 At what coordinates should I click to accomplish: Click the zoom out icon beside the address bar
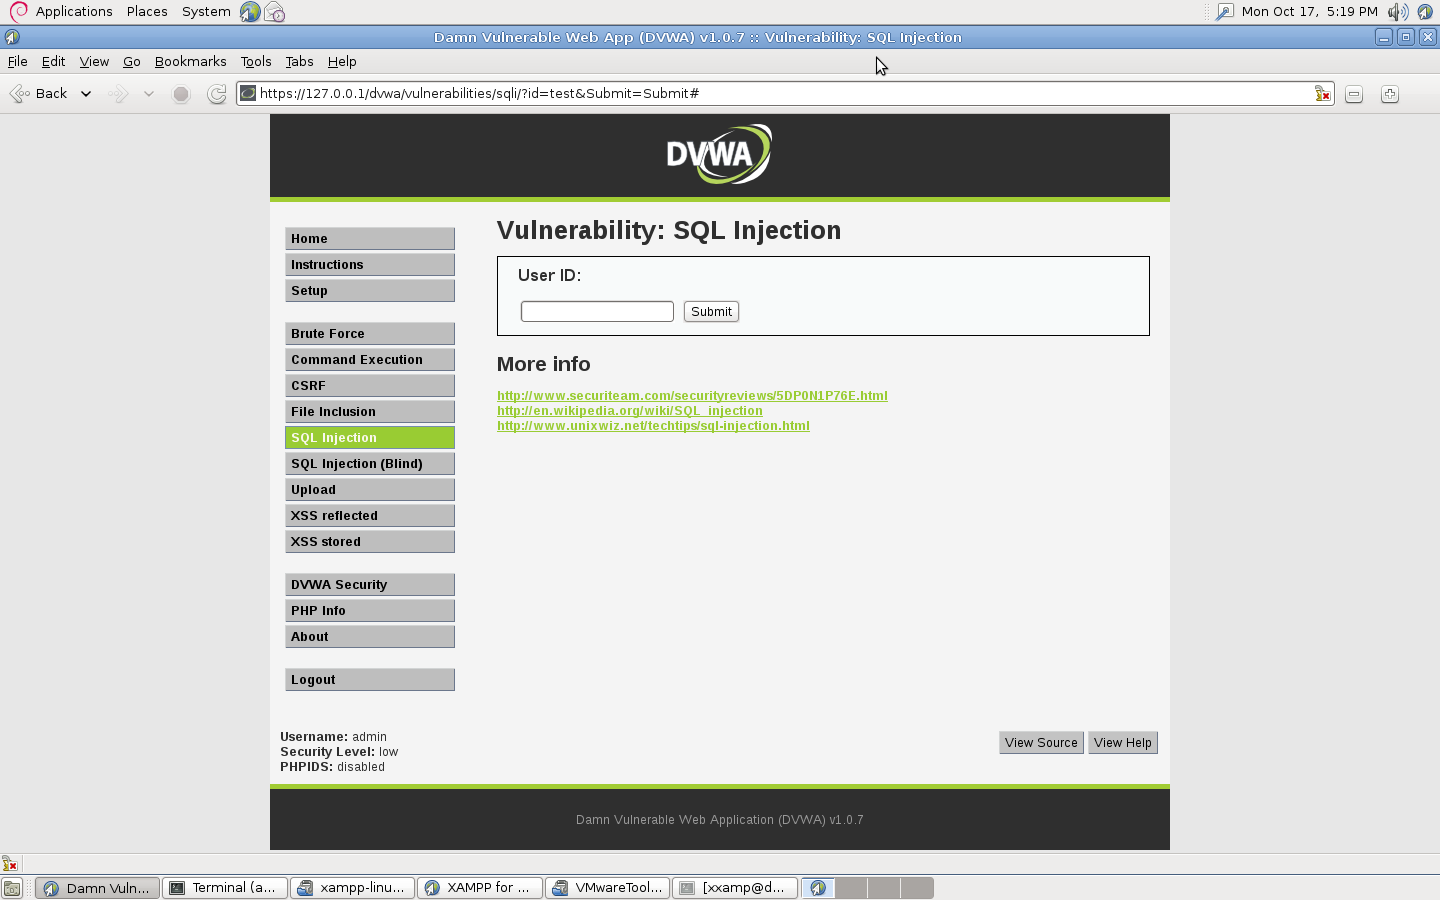[x=1353, y=93]
